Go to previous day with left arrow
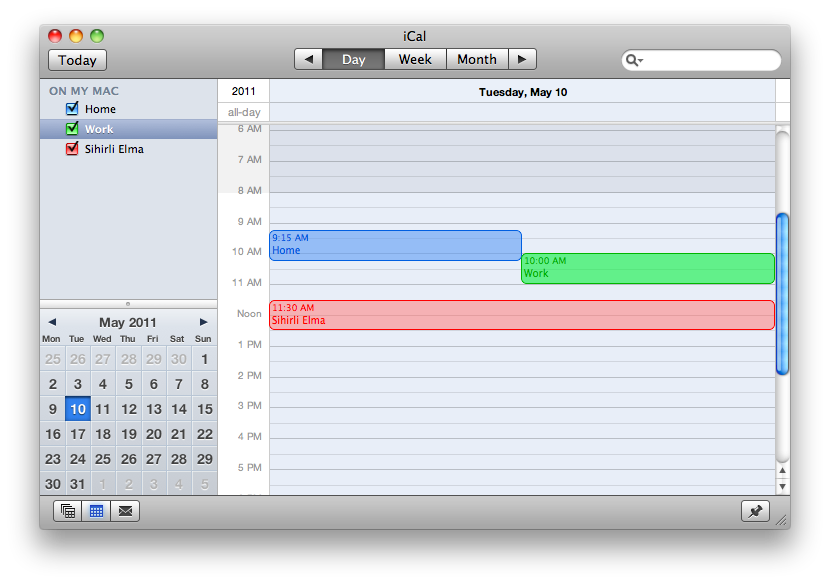Screen dimensions: 830x584 click(308, 59)
